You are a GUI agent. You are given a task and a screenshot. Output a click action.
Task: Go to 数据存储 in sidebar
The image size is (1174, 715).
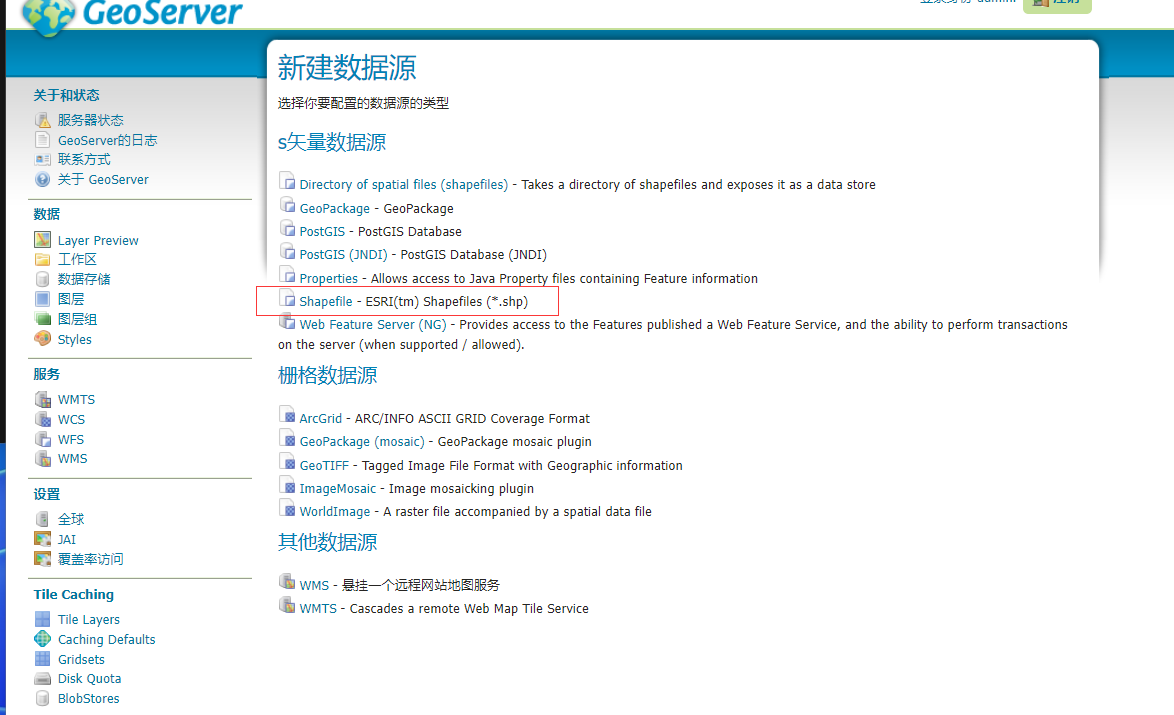click(84, 279)
